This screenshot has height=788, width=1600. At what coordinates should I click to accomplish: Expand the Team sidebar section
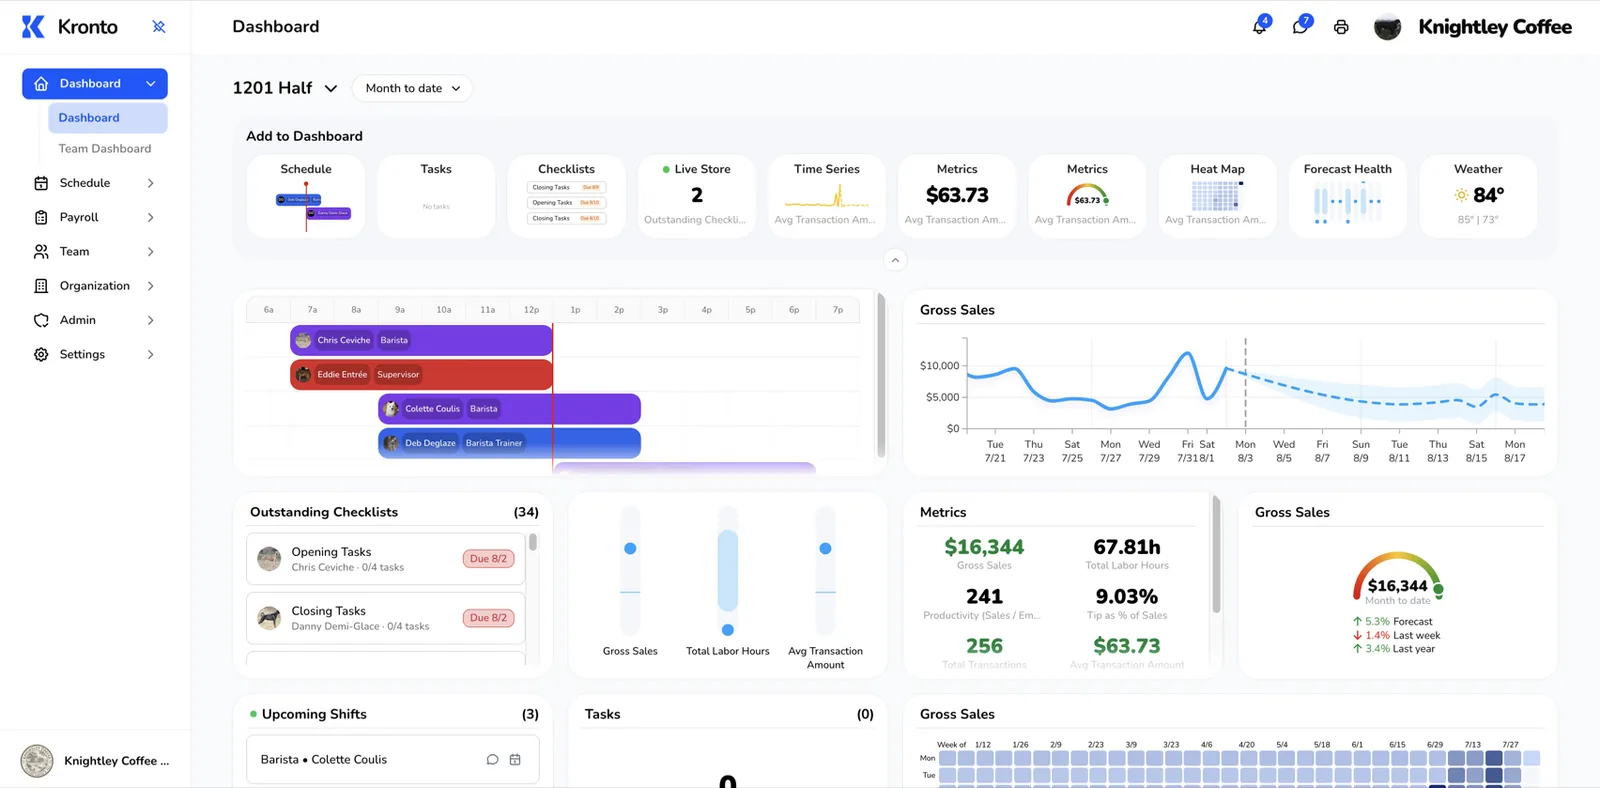pyautogui.click(x=151, y=251)
